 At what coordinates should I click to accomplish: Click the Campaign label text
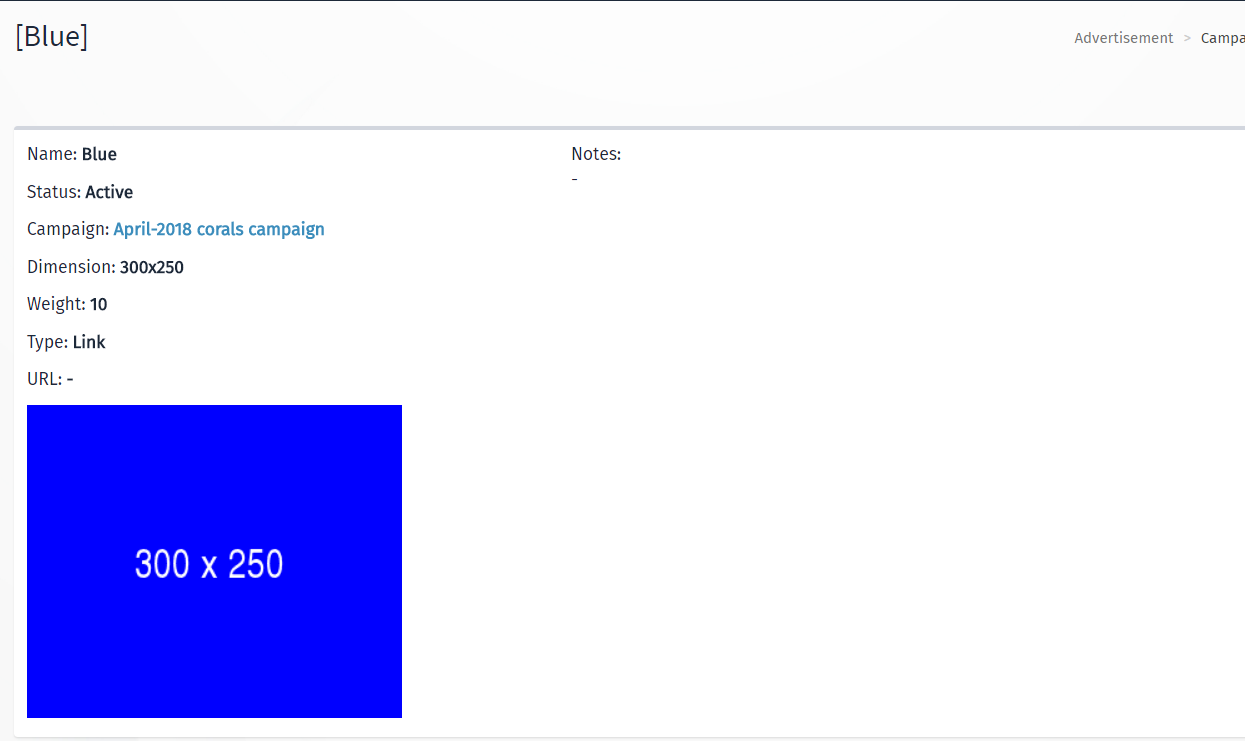tap(68, 229)
